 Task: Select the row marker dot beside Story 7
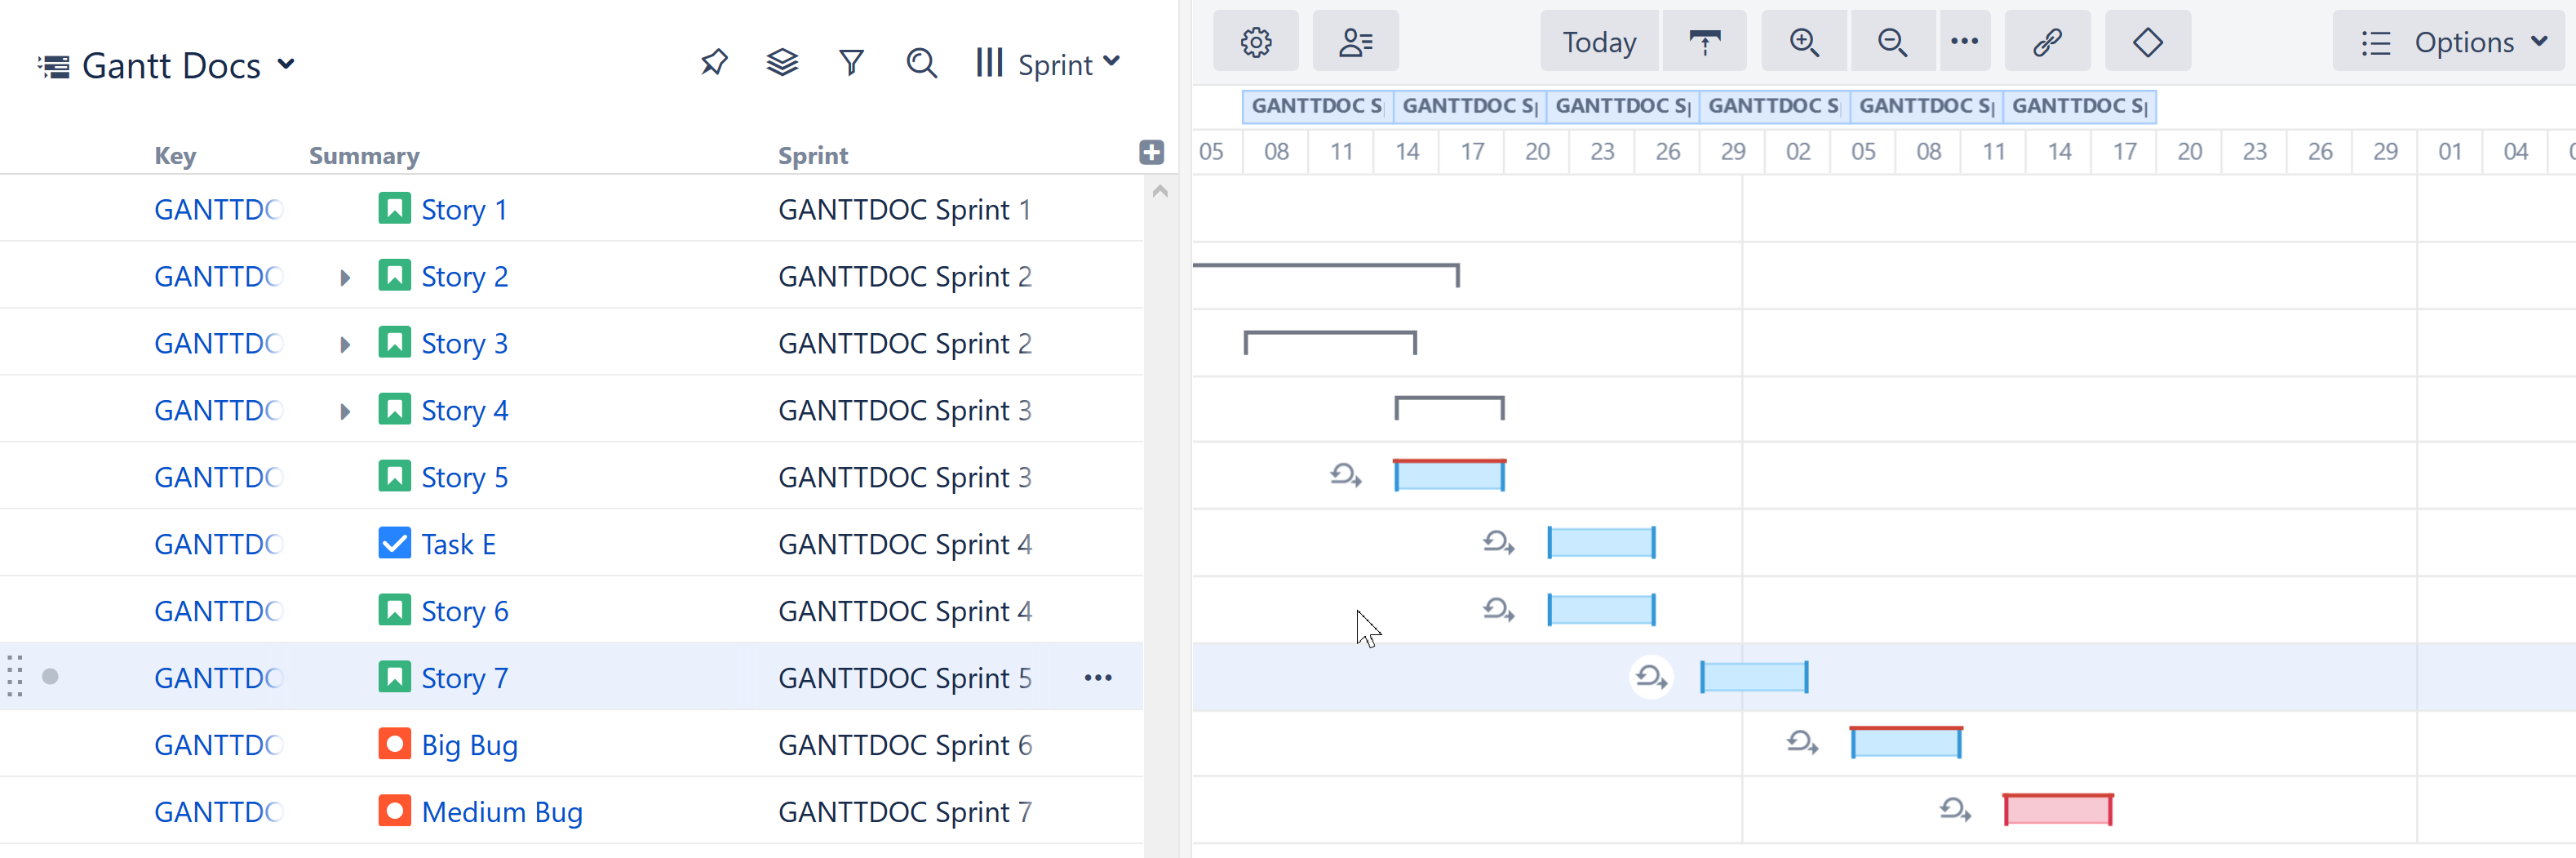click(x=50, y=676)
